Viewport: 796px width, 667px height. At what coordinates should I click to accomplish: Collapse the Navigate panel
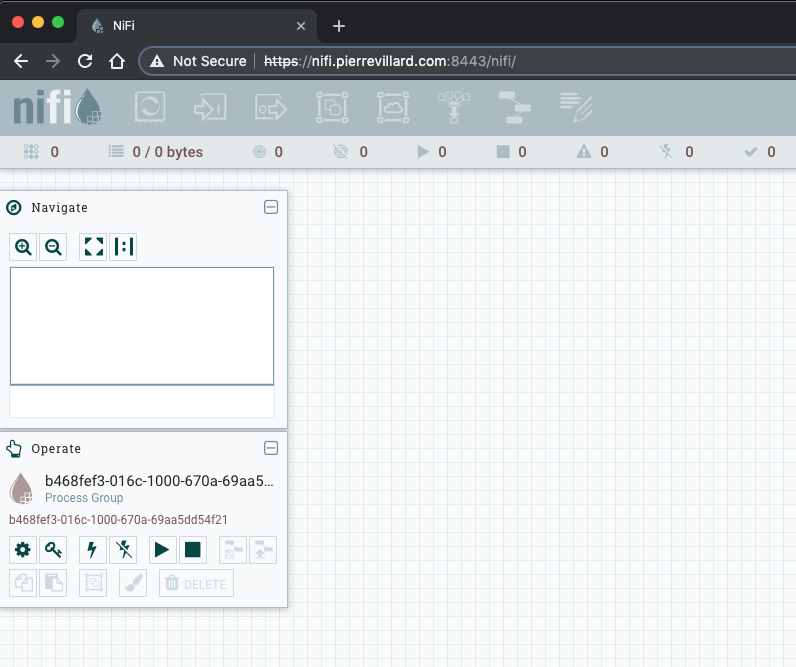[x=271, y=207]
